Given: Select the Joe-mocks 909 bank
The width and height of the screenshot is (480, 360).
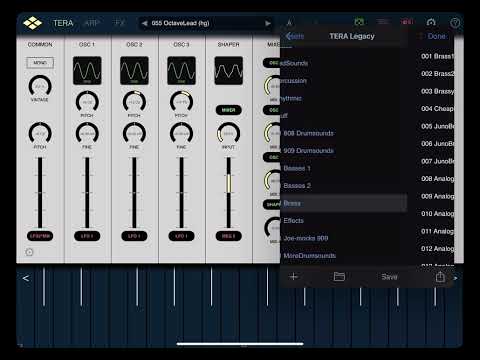Looking at the screenshot, I should point(343,238).
